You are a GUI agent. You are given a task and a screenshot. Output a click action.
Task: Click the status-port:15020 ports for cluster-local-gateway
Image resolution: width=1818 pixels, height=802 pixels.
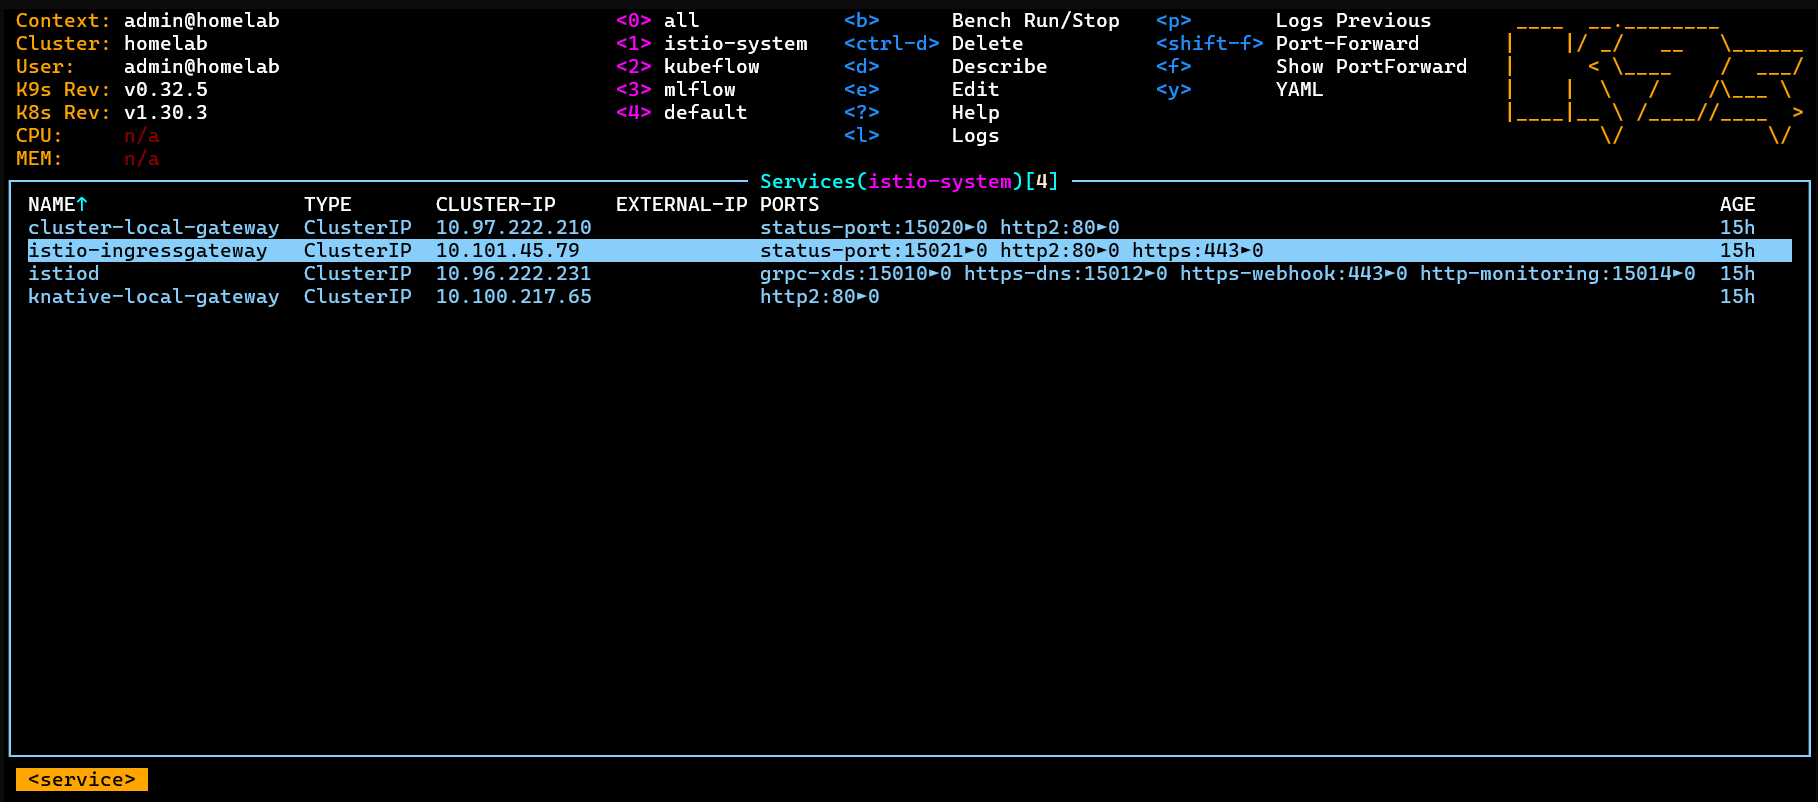tap(874, 228)
